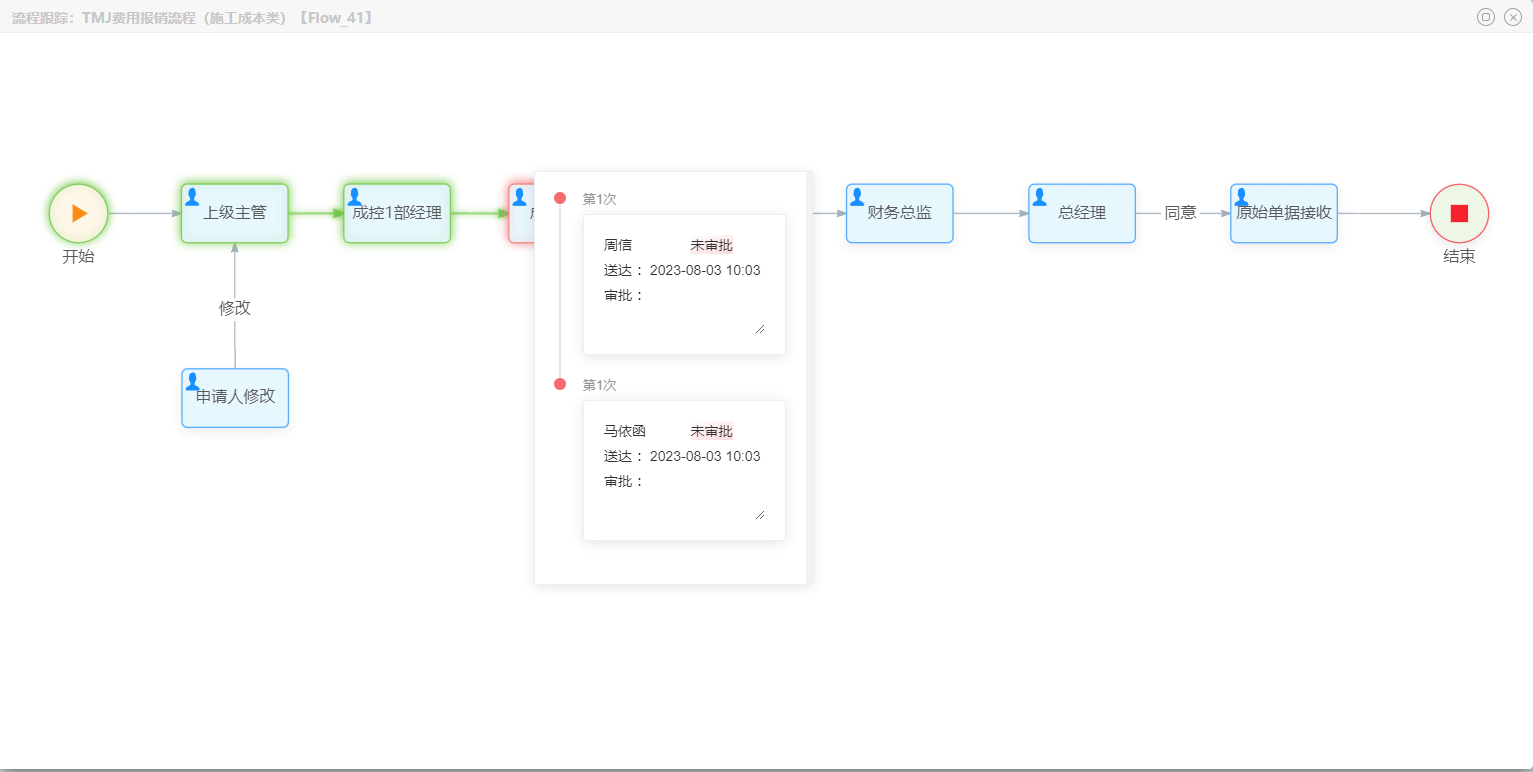Click second red timeline dot 第1次
The image size is (1533, 772).
(x=560, y=384)
